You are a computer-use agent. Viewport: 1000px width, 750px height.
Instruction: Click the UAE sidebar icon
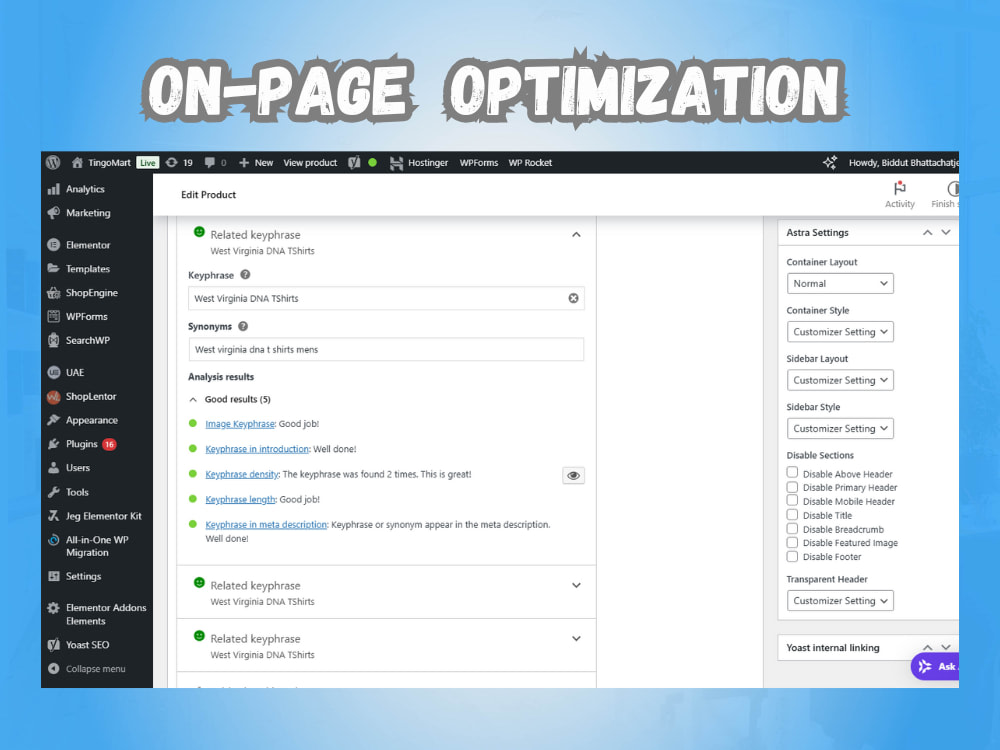pyautogui.click(x=54, y=372)
